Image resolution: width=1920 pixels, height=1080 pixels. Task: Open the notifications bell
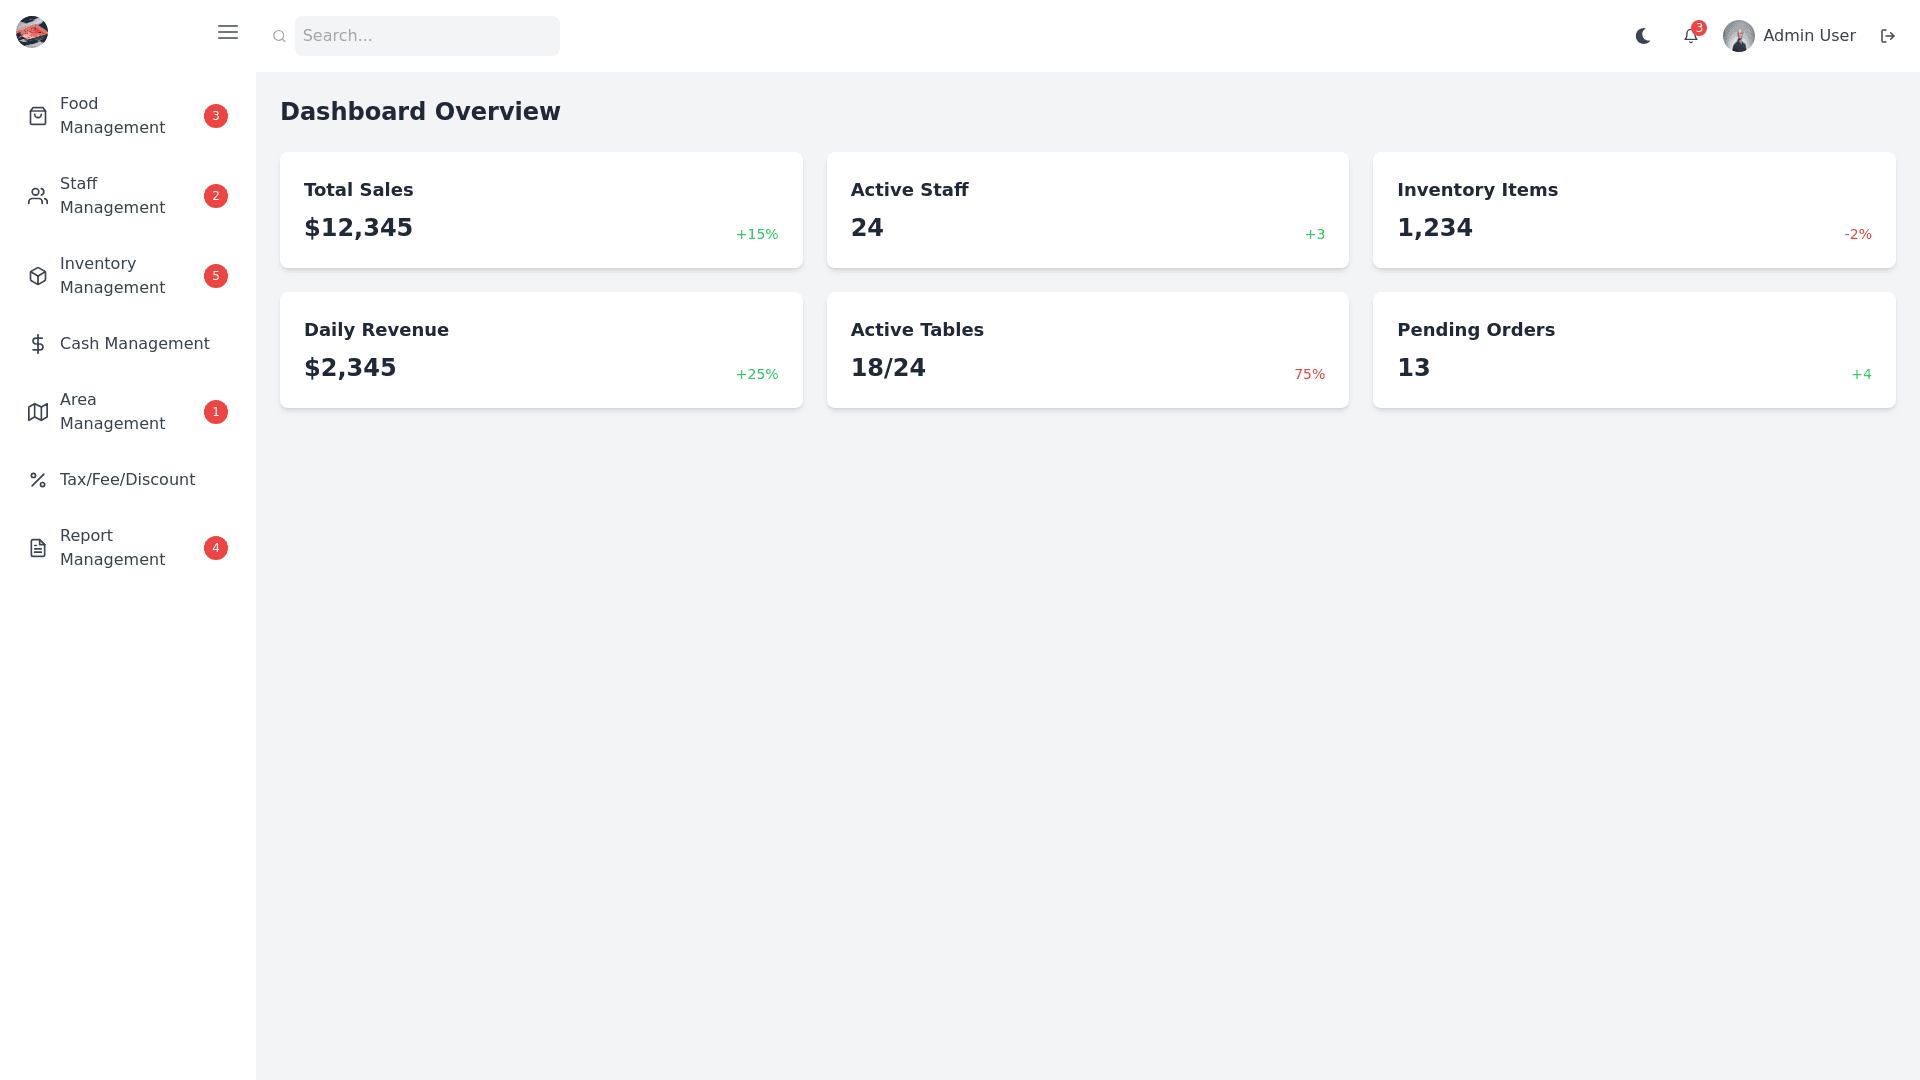pos(1690,36)
